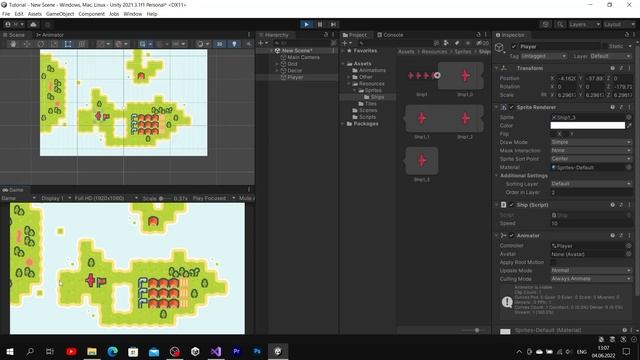Click the Rotation Z input field

coord(622,87)
